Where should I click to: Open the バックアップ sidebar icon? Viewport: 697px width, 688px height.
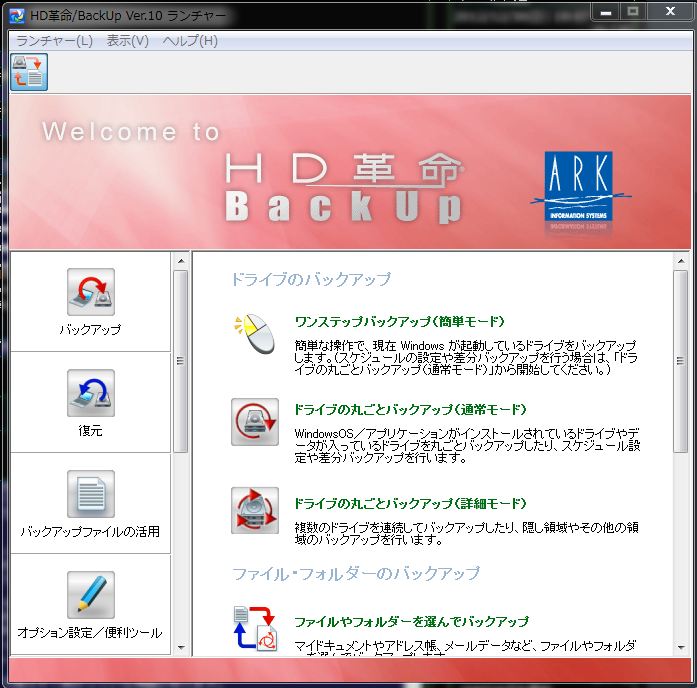pyautogui.click(x=91, y=292)
